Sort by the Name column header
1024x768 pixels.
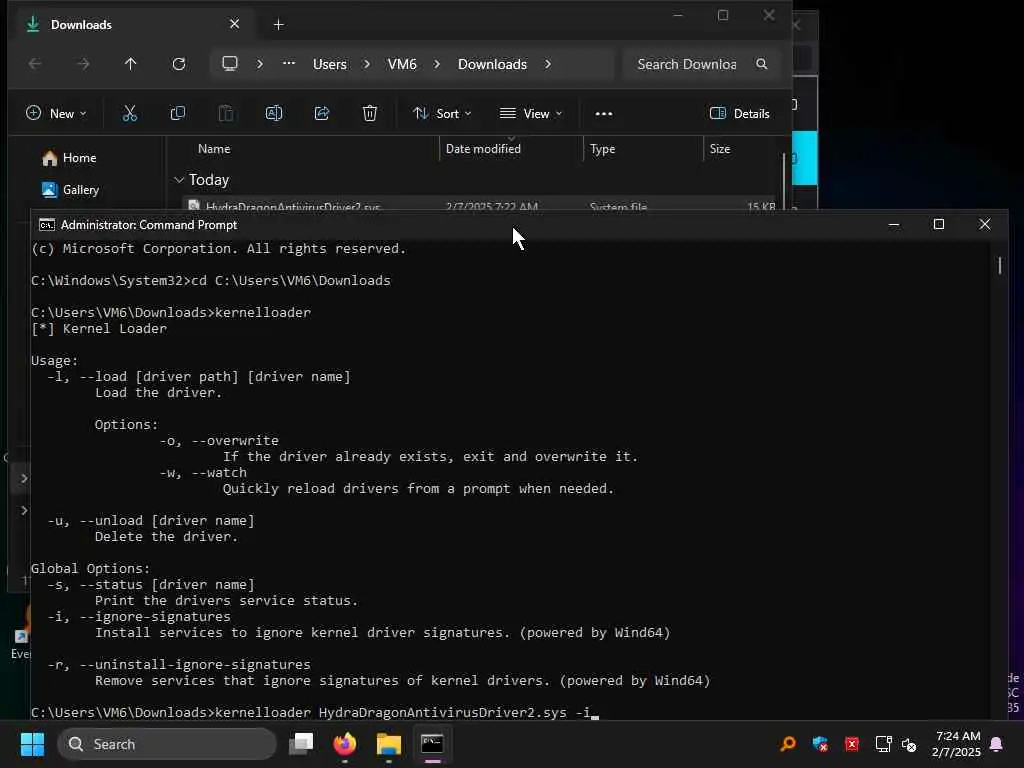[214, 149]
